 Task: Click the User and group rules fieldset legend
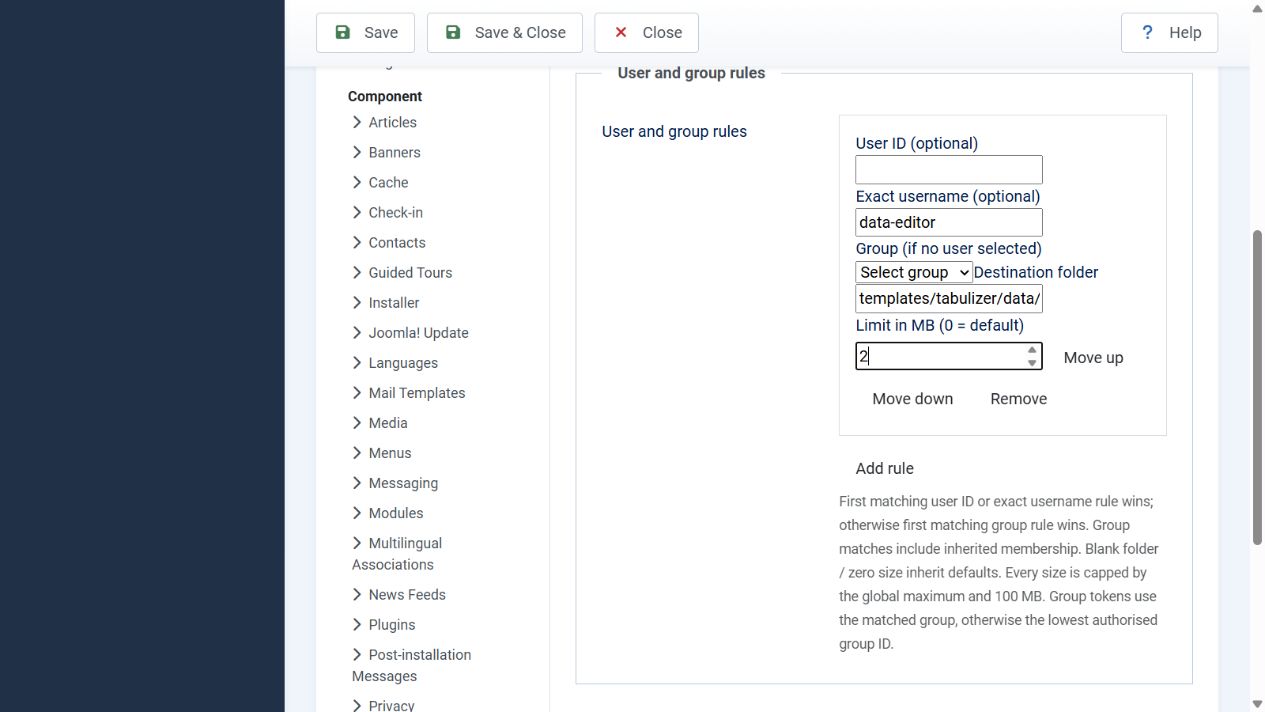coord(691,73)
